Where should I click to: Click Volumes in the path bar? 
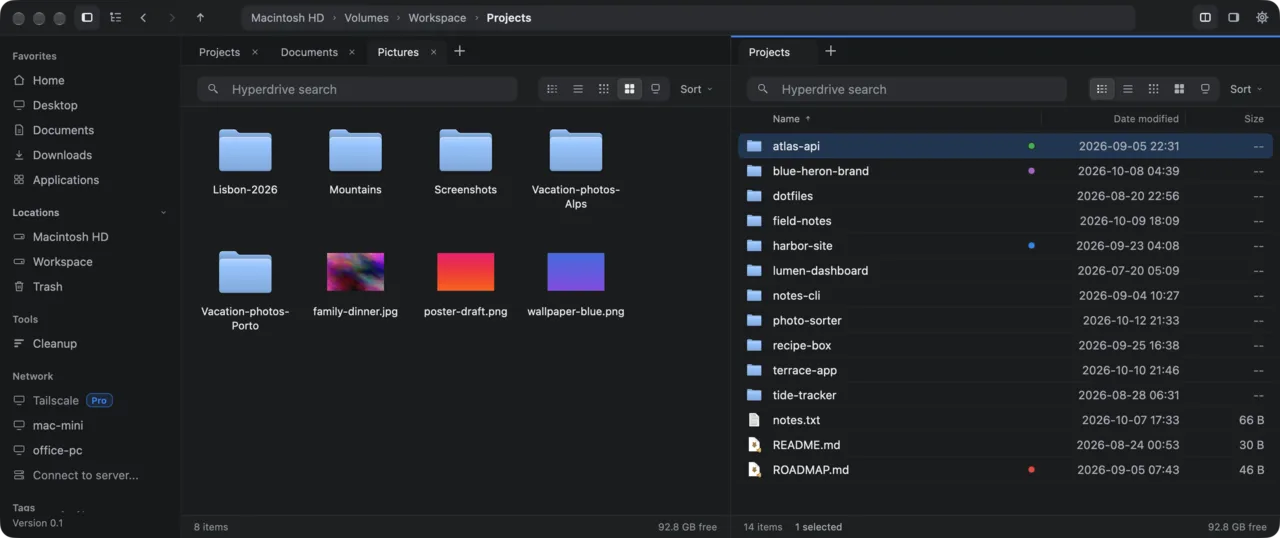point(367,18)
